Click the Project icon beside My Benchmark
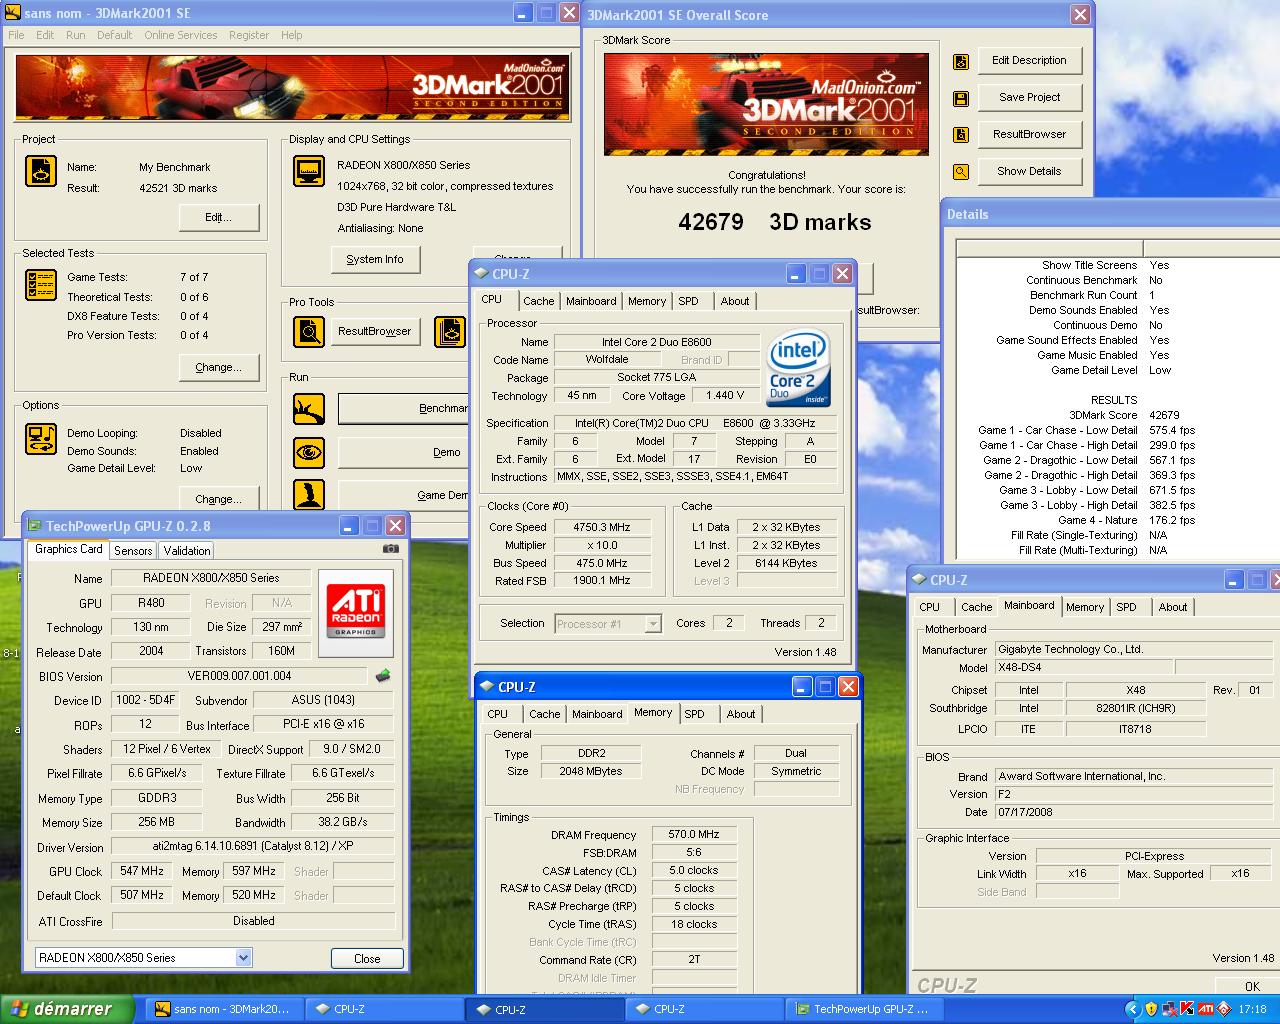The height and width of the screenshot is (1024, 1280). pyautogui.click(x=41, y=171)
